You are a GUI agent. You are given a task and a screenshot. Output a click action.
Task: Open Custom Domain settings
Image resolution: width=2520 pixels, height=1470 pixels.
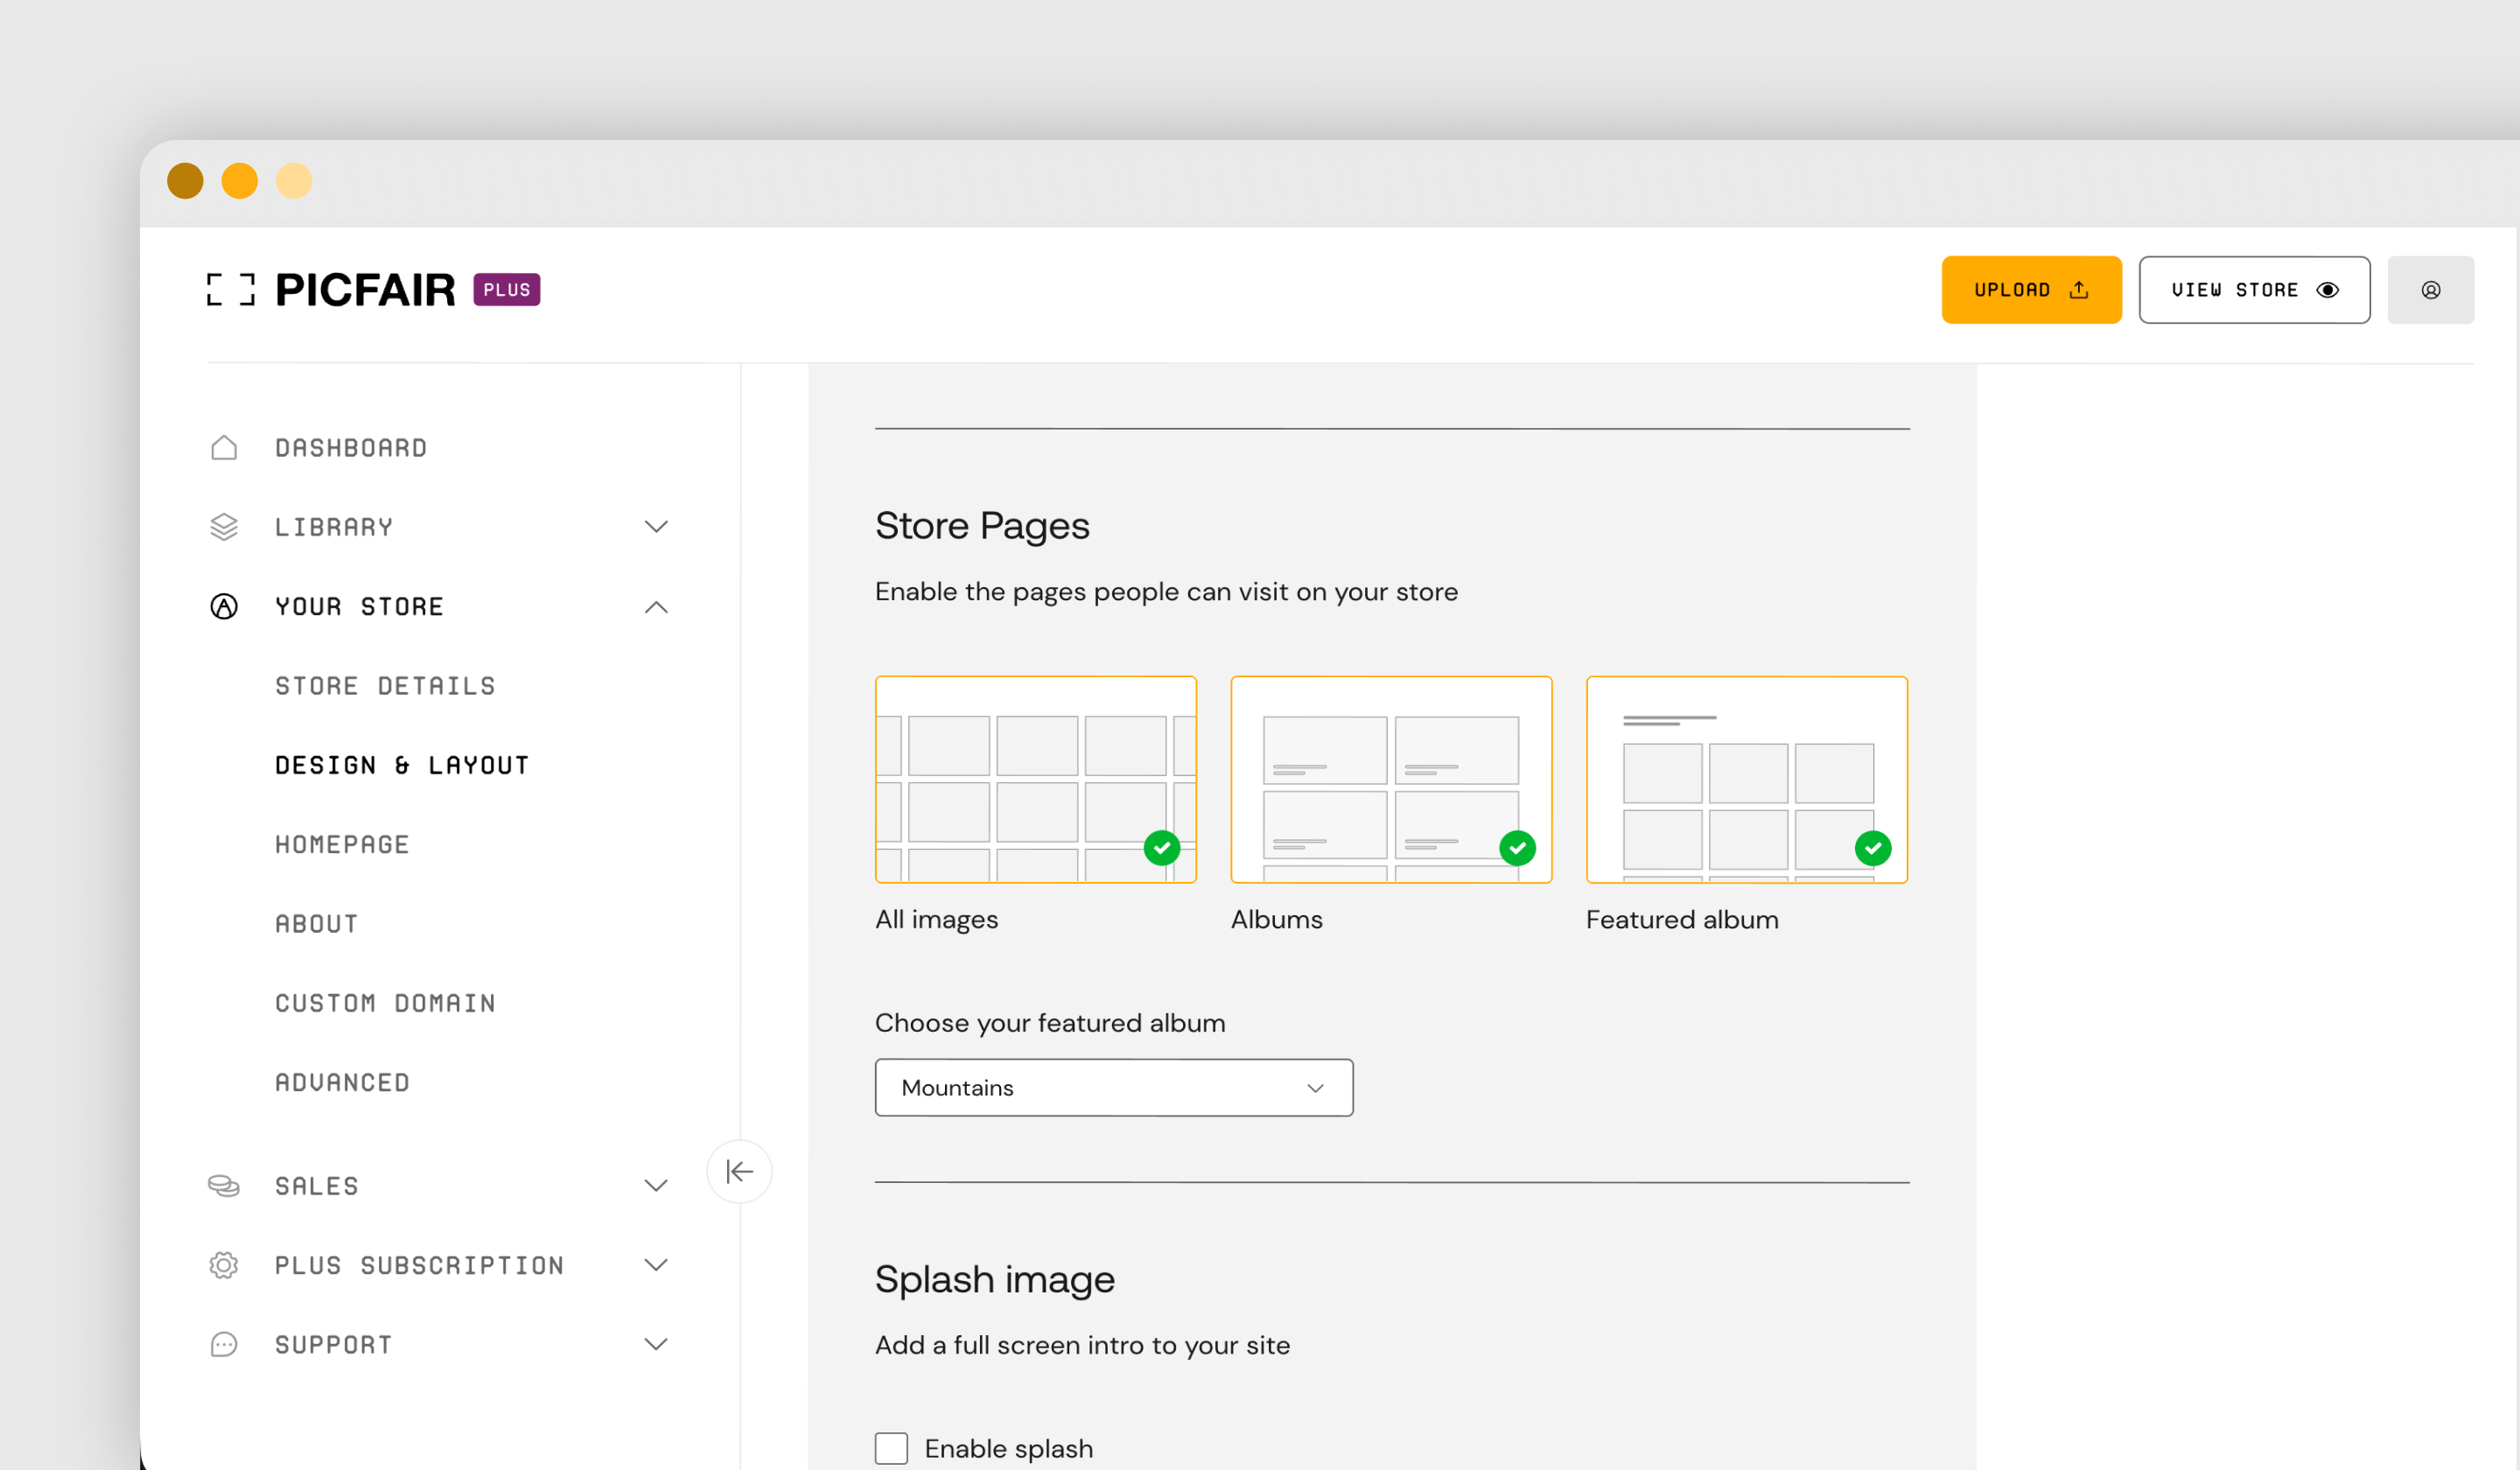tap(385, 1003)
